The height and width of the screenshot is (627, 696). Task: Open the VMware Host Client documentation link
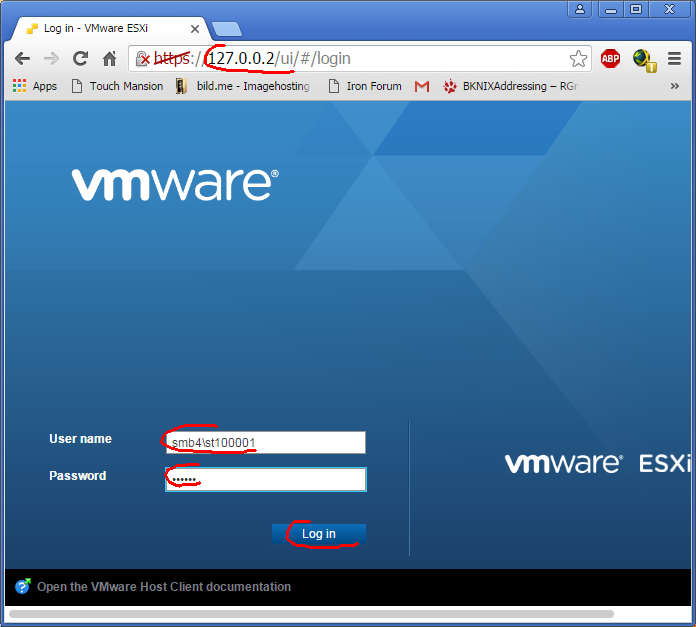[x=163, y=587]
